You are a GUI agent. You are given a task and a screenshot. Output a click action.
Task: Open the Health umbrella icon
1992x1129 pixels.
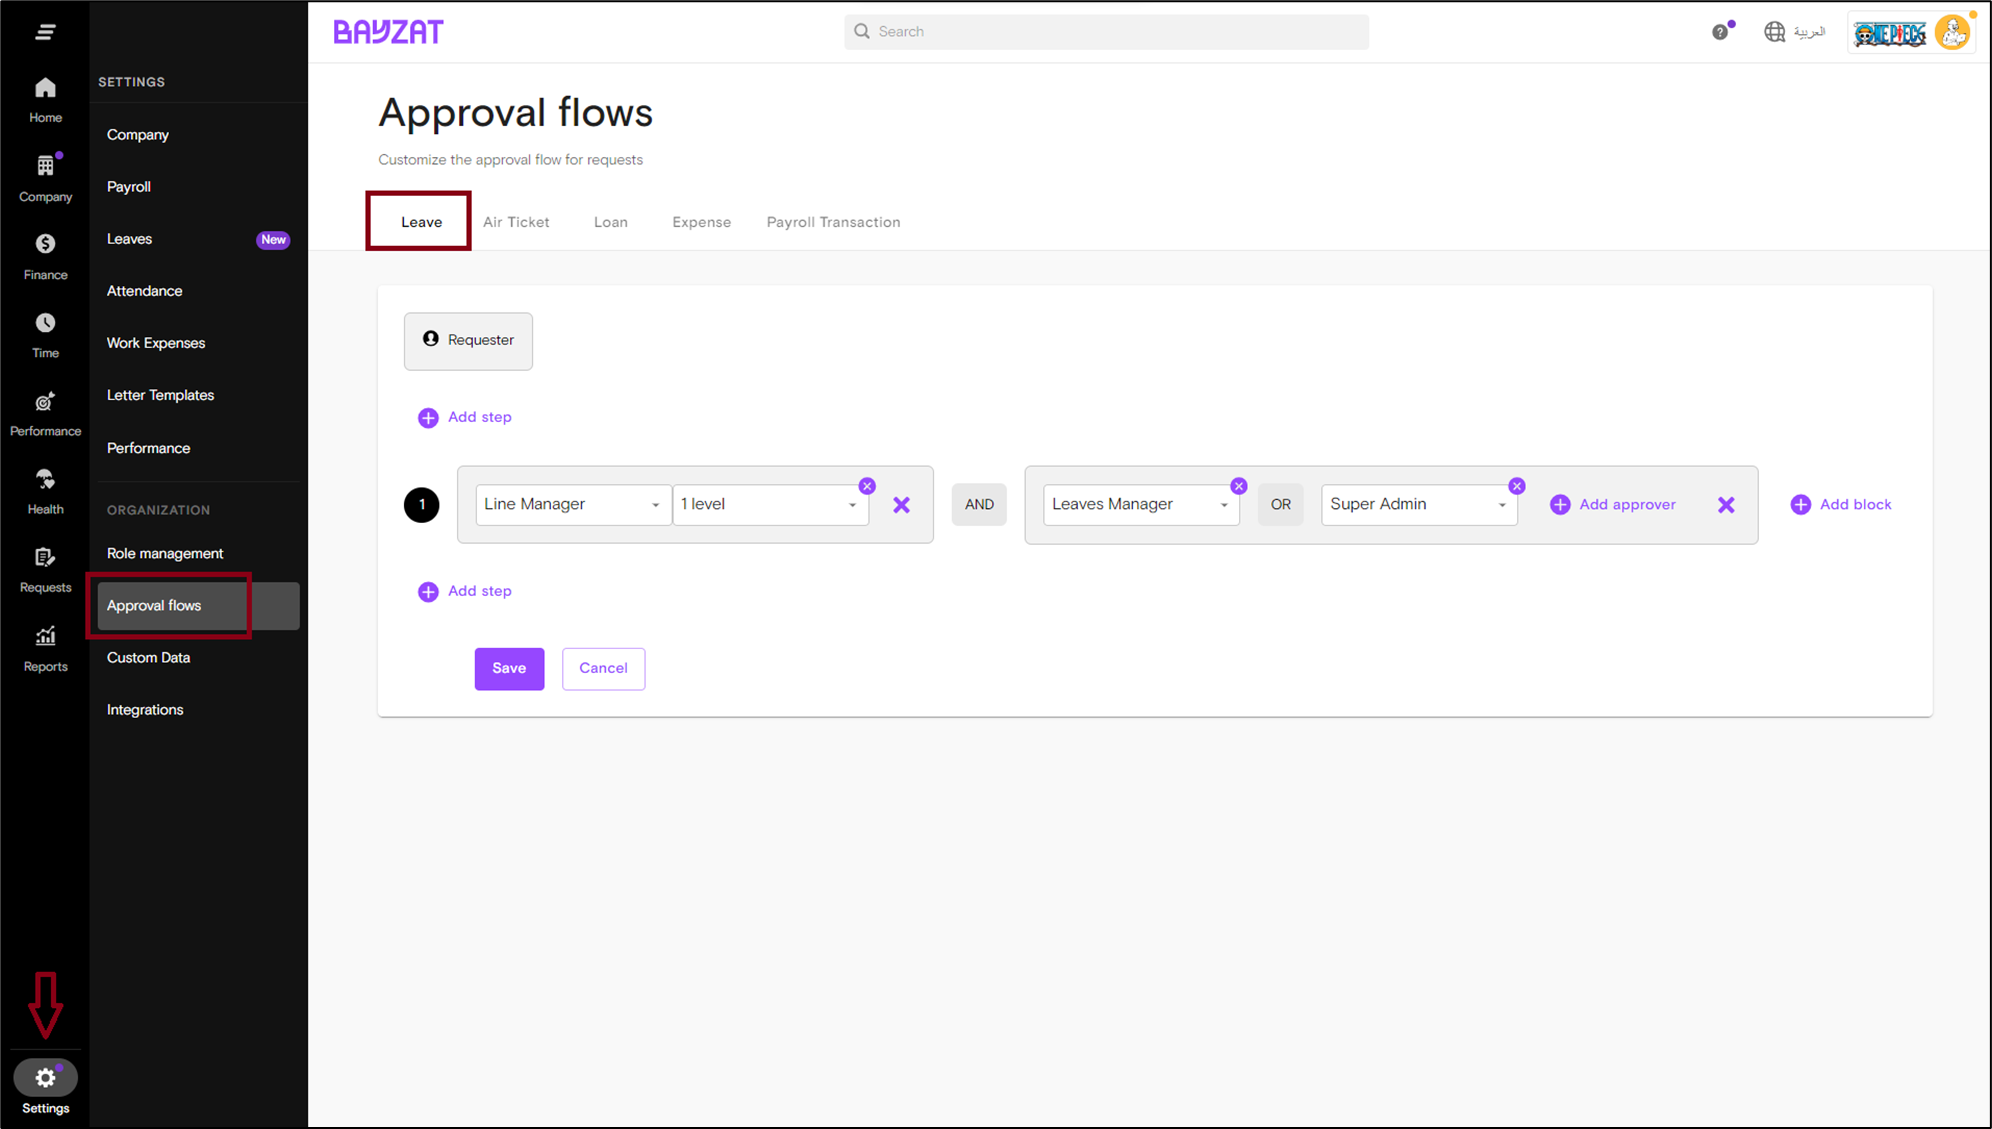pos(45,480)
